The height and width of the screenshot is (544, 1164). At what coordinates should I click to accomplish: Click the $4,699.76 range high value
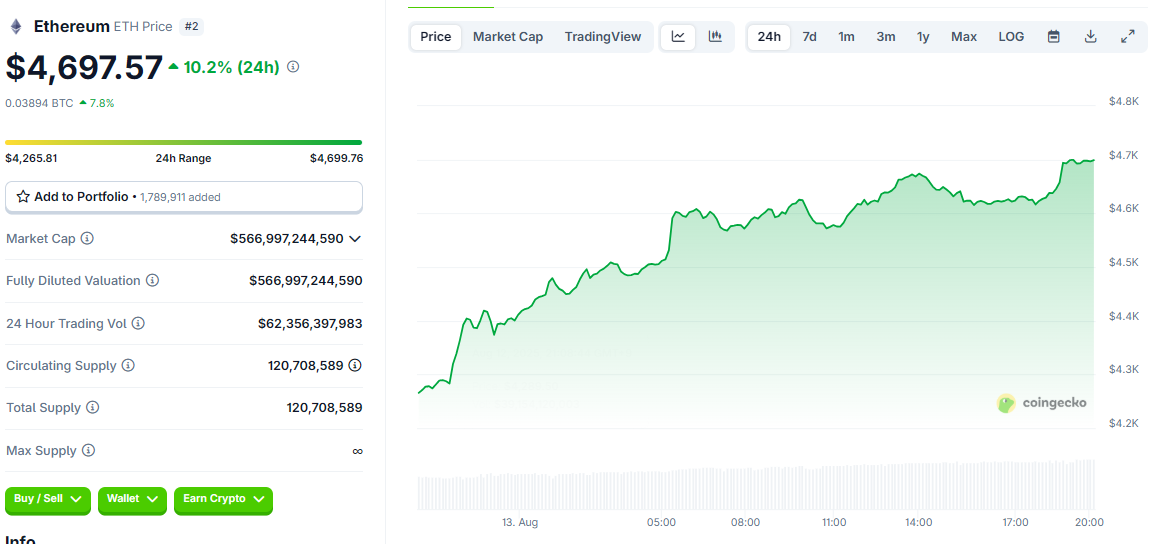click(x=336, y=158)
